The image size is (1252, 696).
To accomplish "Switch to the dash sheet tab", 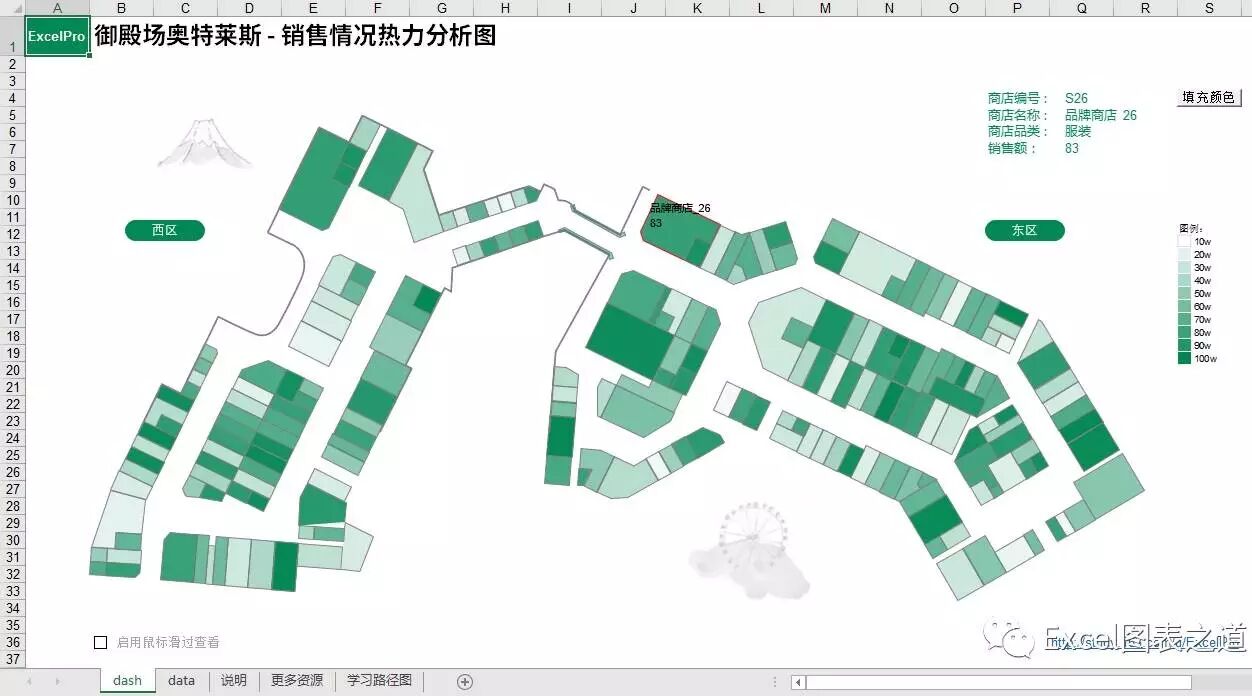I will pyautogui.click(x=127, y=680).
